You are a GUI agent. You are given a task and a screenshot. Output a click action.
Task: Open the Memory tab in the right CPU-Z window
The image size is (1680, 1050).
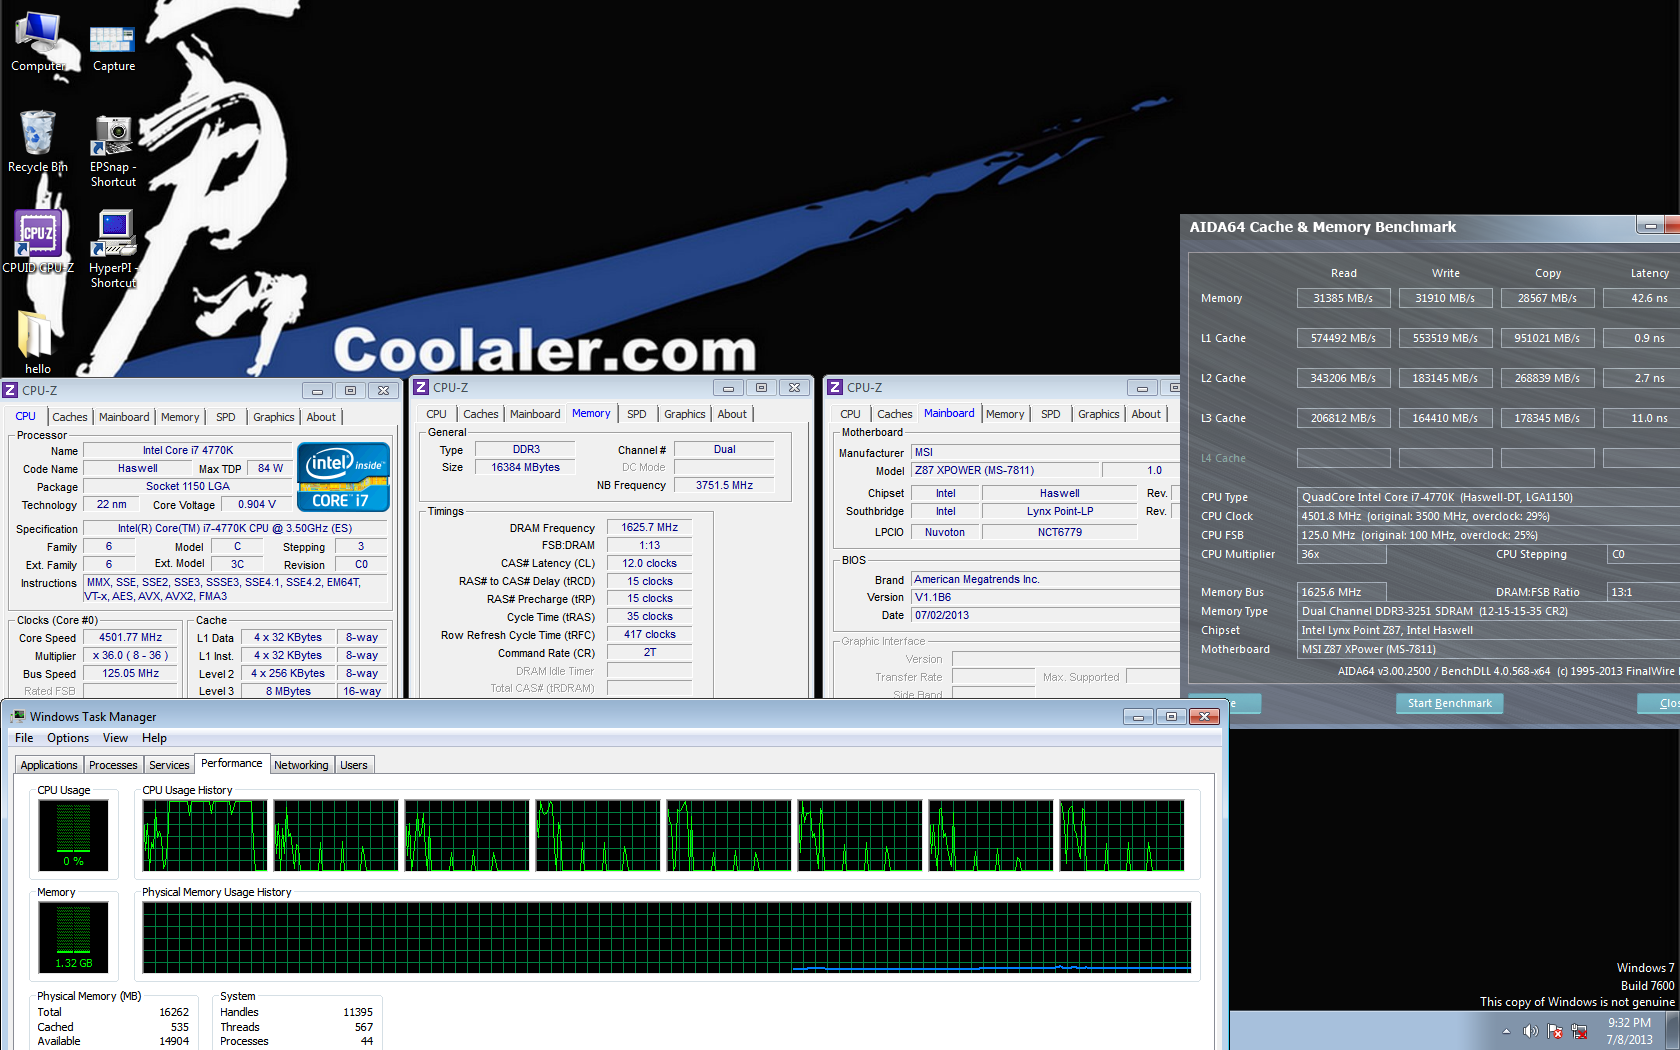pyautogui.click(x=1005, y=414)
